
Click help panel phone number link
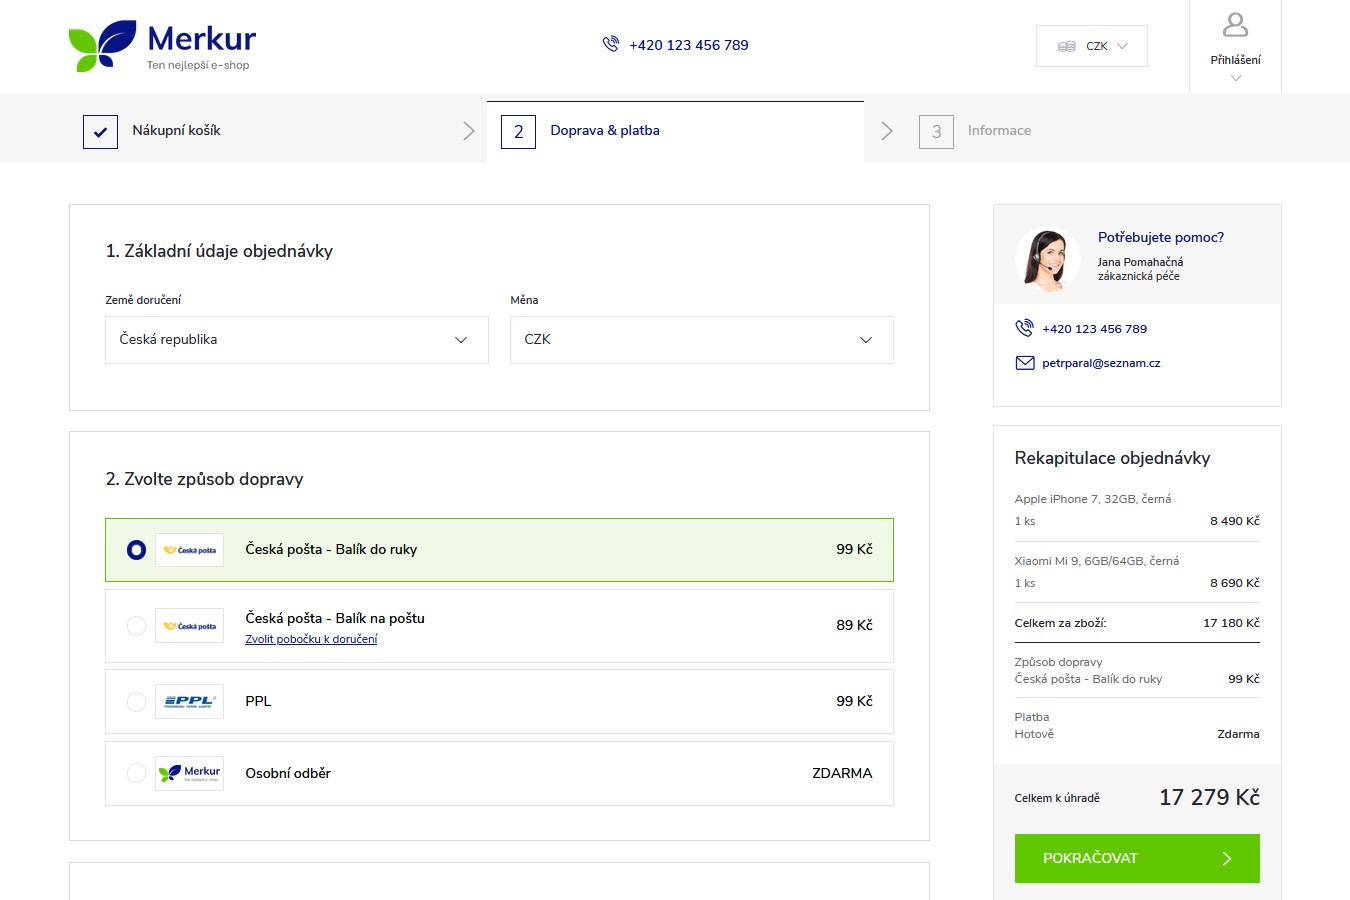1094,328
